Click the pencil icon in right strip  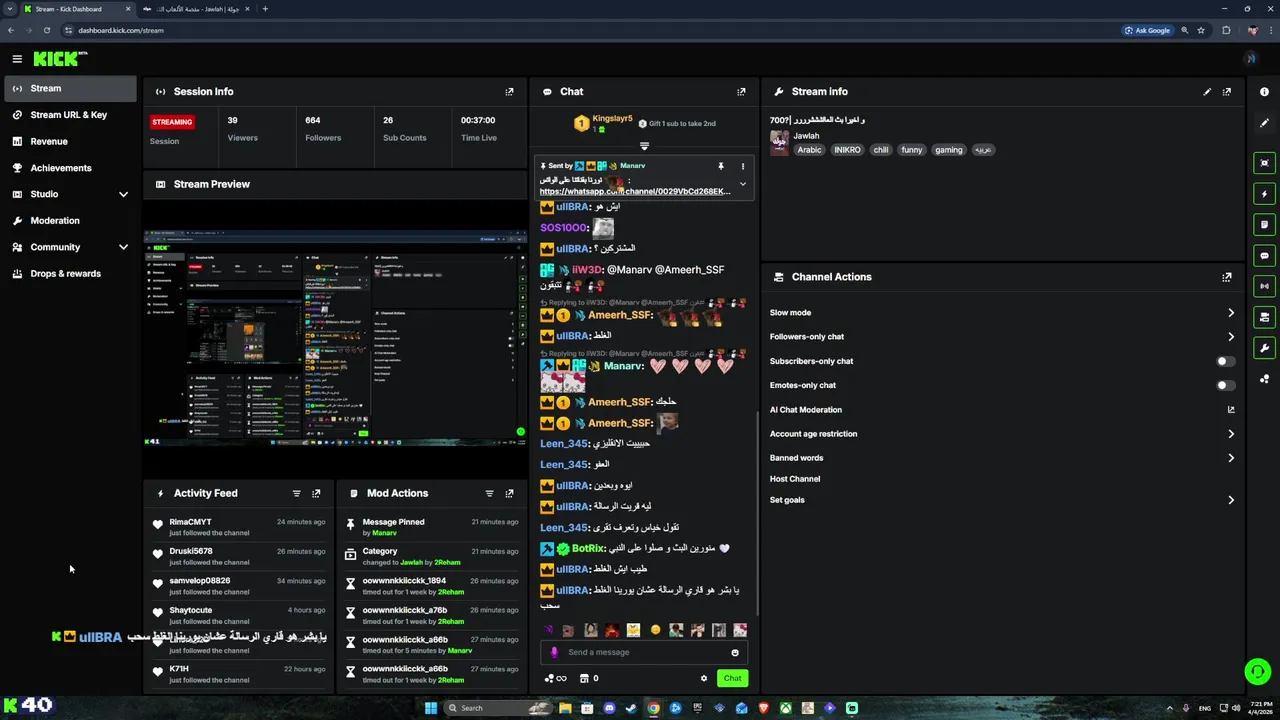click(1265, 123)
